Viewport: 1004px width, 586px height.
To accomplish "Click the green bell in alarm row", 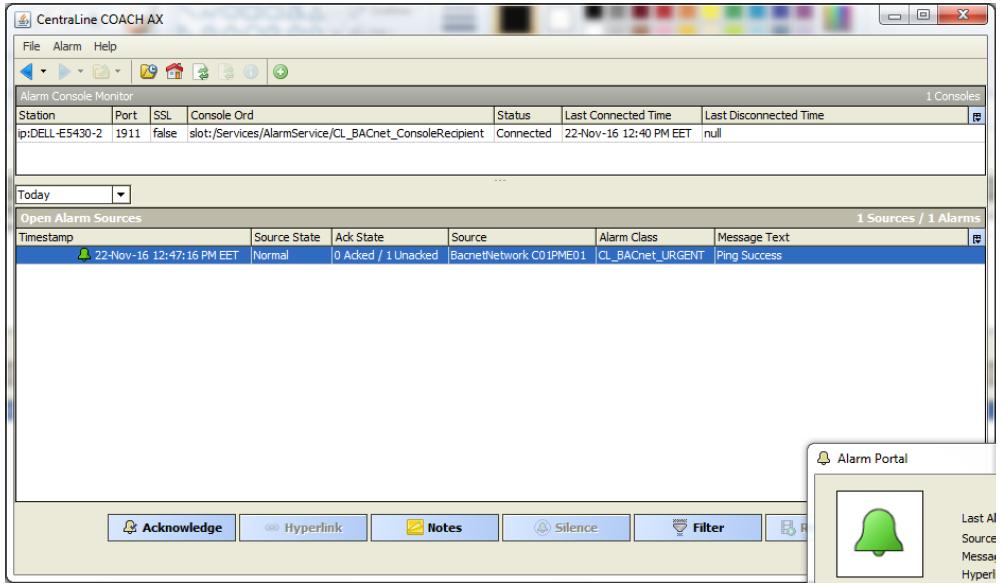I will point(84,254).
